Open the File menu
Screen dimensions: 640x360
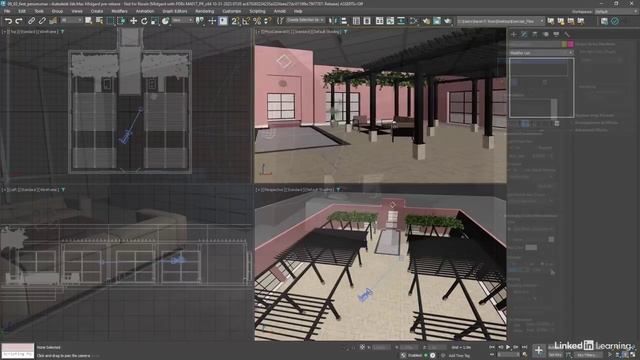click(x=7, y=11)
